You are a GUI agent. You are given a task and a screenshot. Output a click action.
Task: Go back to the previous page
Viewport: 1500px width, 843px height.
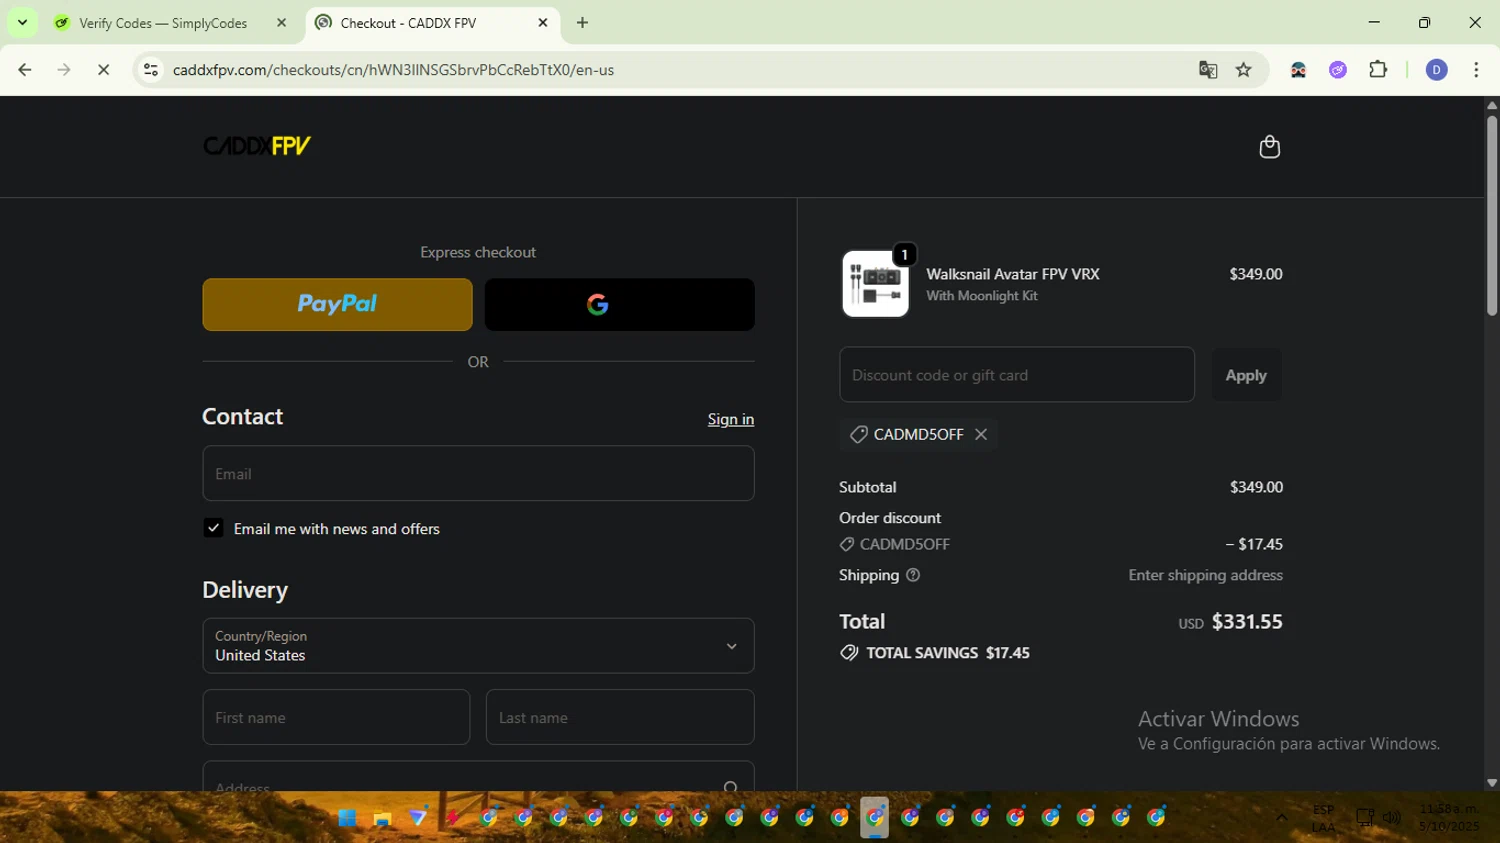coord(25,70)
